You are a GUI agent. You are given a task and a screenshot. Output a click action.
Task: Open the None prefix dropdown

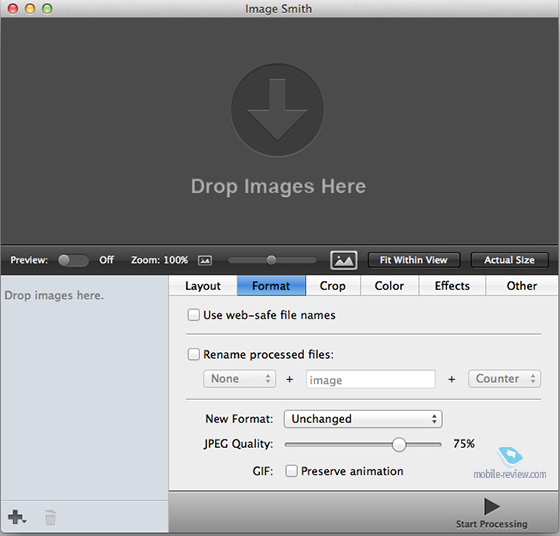pyautogui.click(x=239, y=379)
